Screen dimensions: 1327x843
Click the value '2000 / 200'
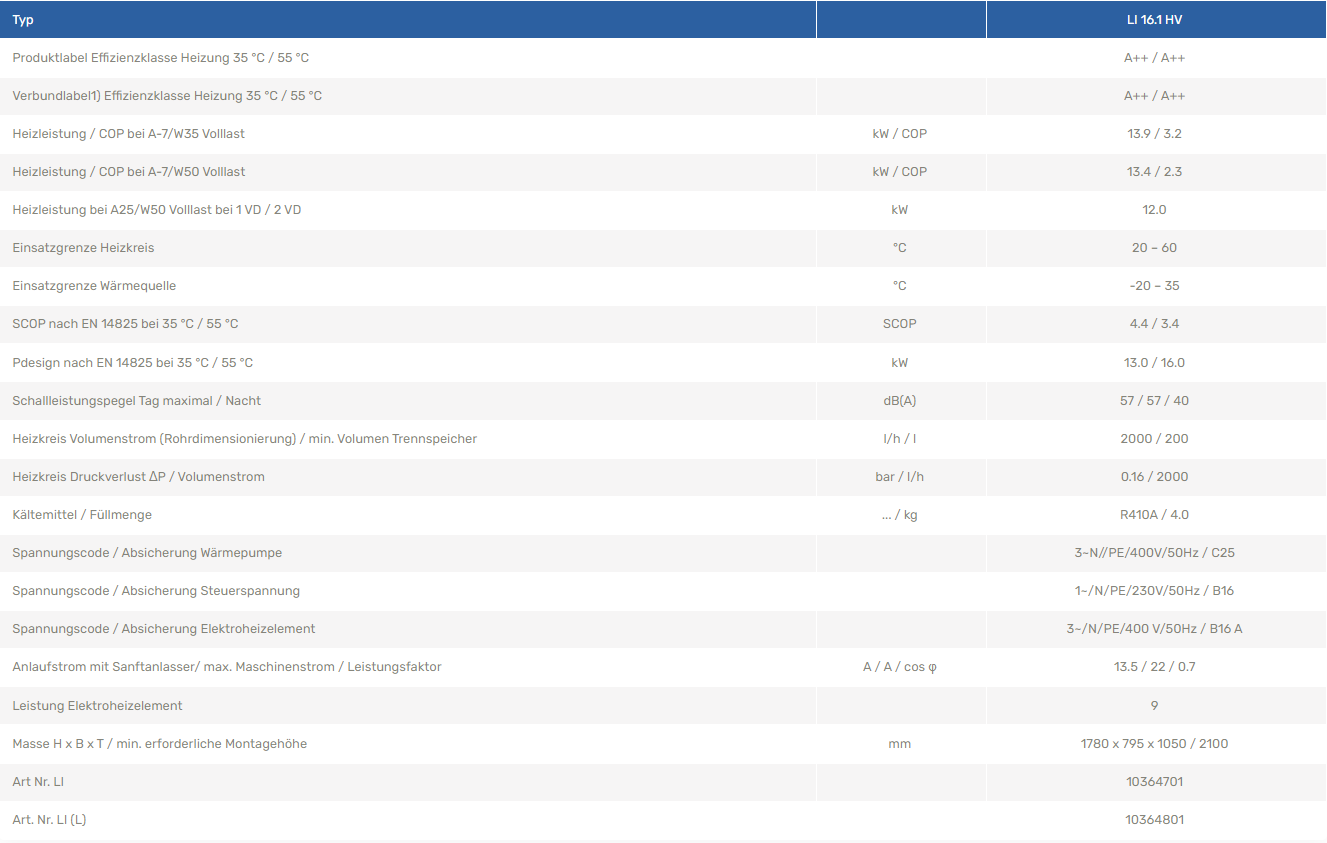point(1154,439)
